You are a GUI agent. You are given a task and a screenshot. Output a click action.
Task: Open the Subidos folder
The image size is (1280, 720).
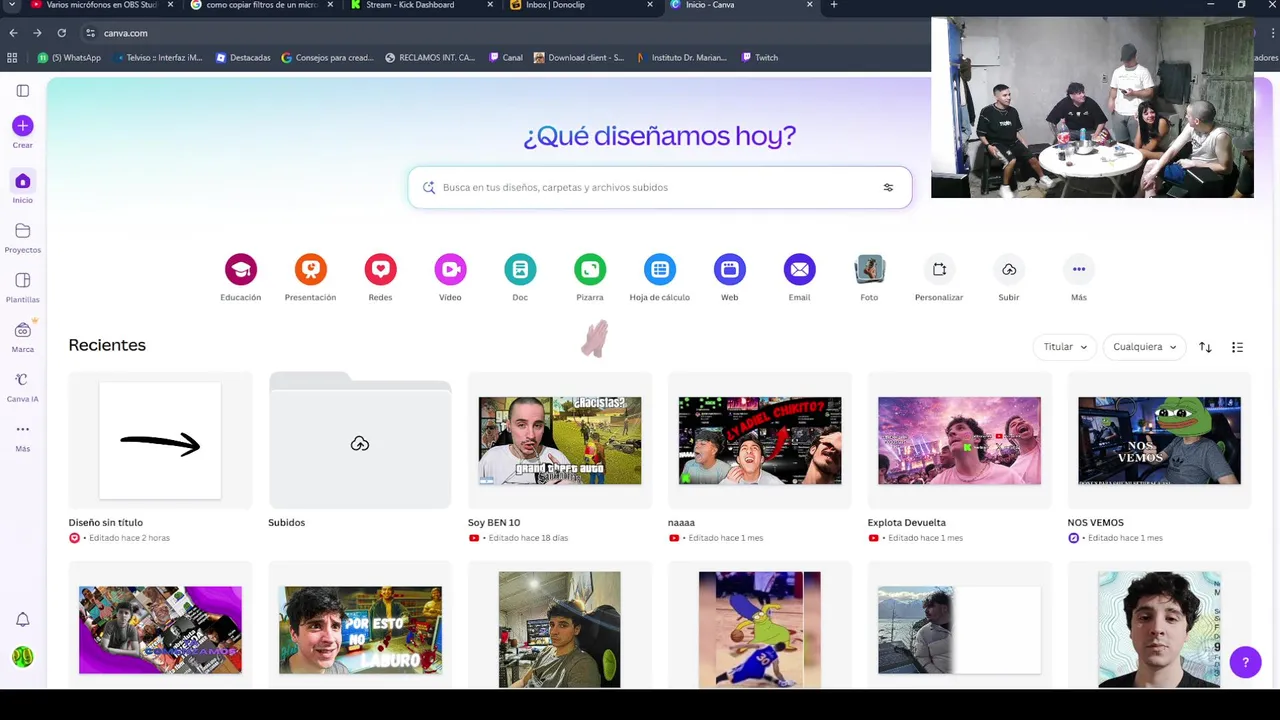[x=360, y=440]
